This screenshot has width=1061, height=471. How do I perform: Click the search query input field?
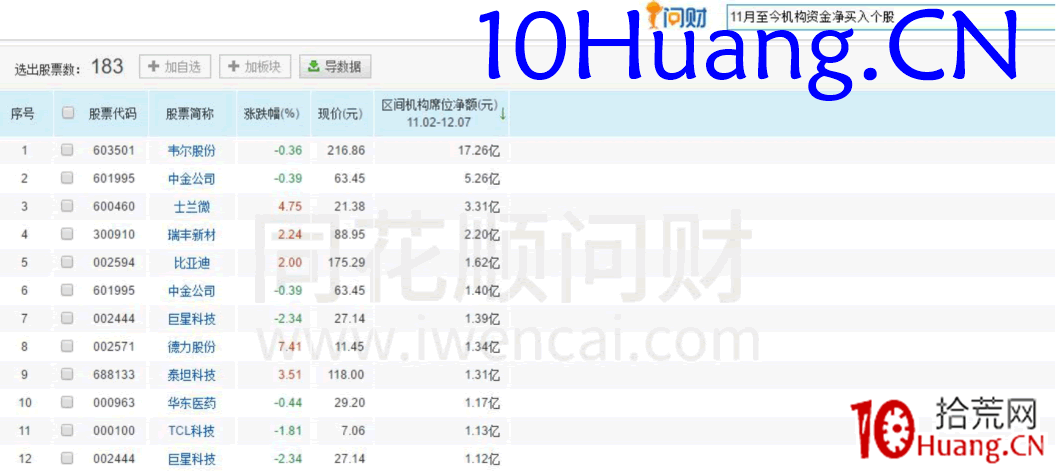point(893,18)
